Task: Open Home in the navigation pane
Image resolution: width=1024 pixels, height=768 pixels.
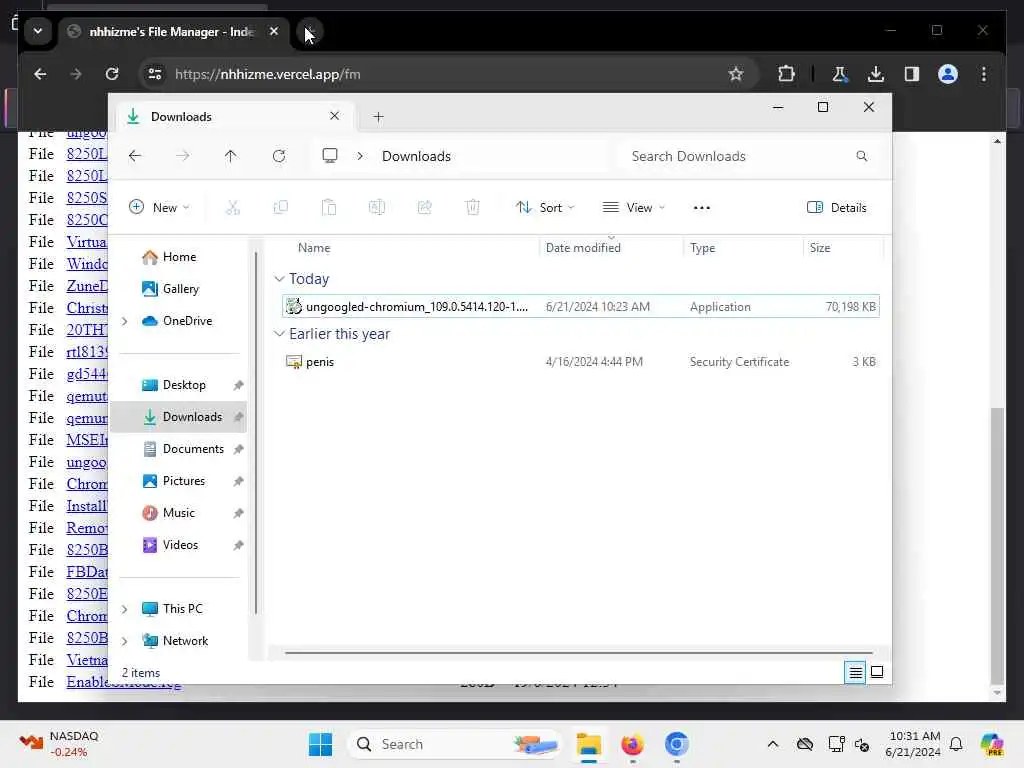Action: point(179,257)
